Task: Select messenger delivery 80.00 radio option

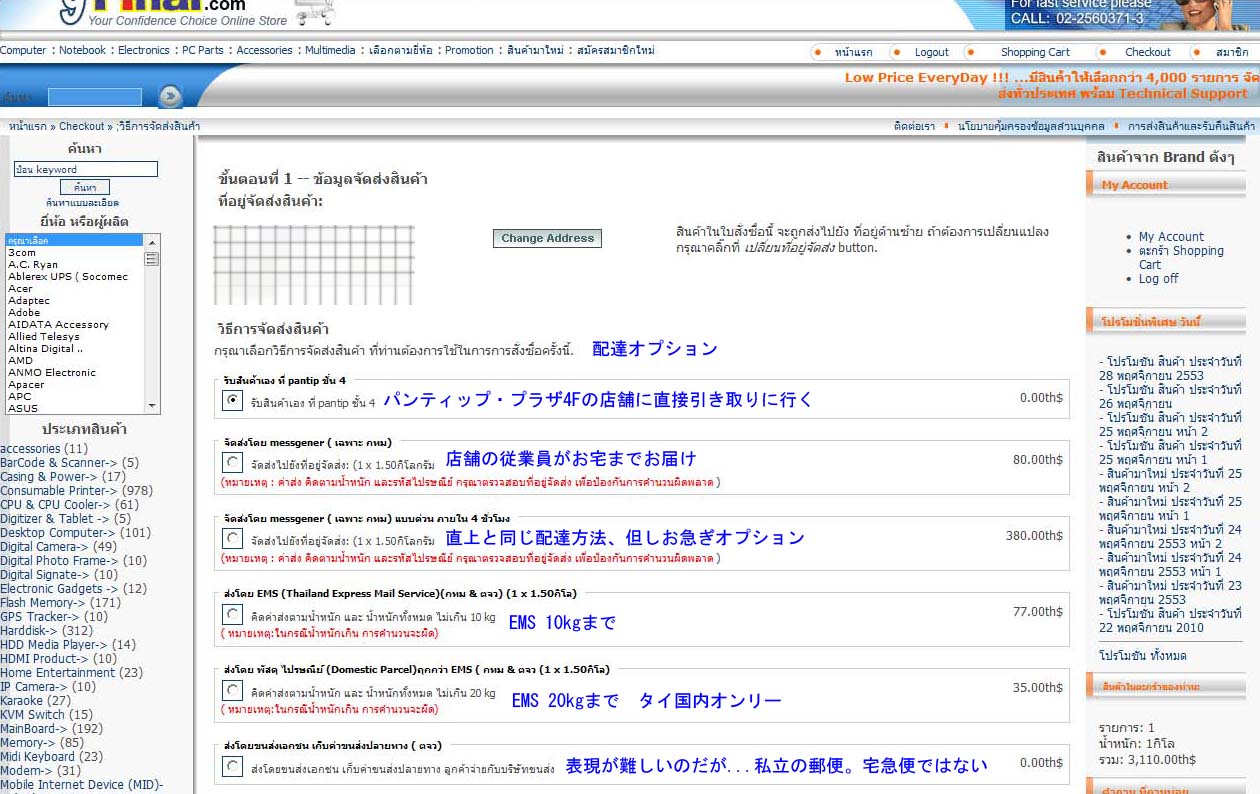Action: 232,462
